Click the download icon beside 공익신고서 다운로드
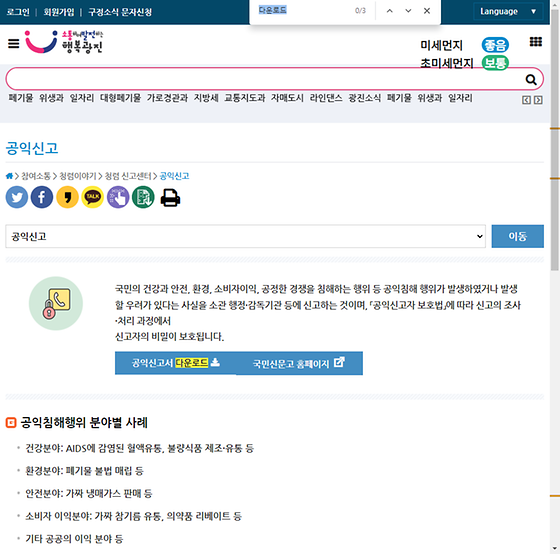The height and width of the screenshot is (554, 560). coord(215,363)
